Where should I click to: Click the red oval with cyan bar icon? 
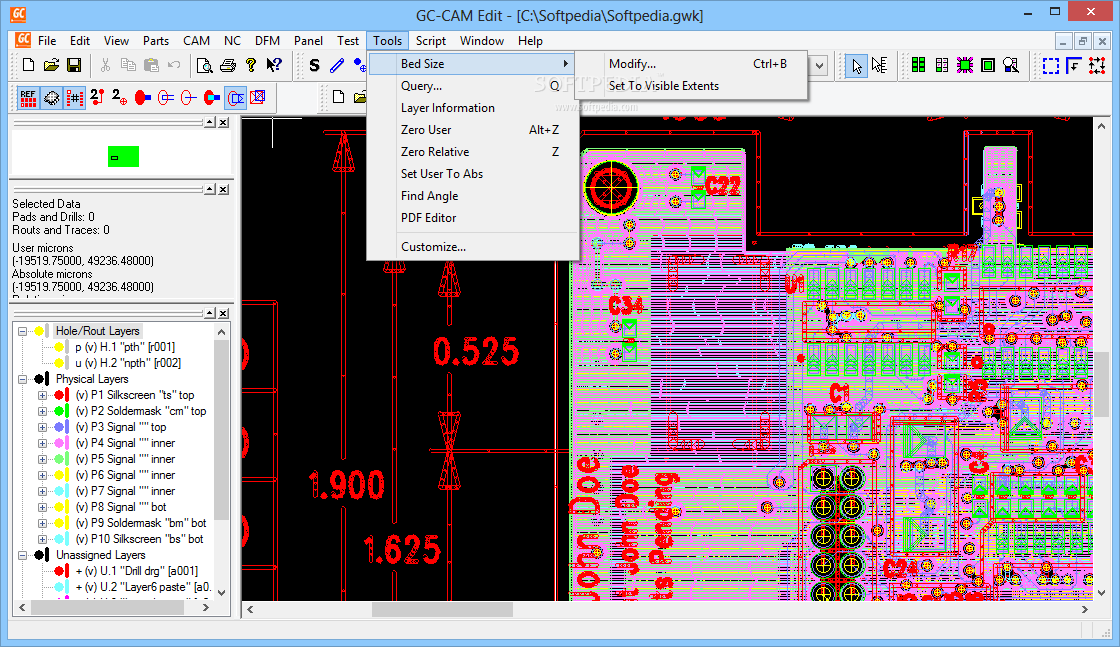coord(211,97)
